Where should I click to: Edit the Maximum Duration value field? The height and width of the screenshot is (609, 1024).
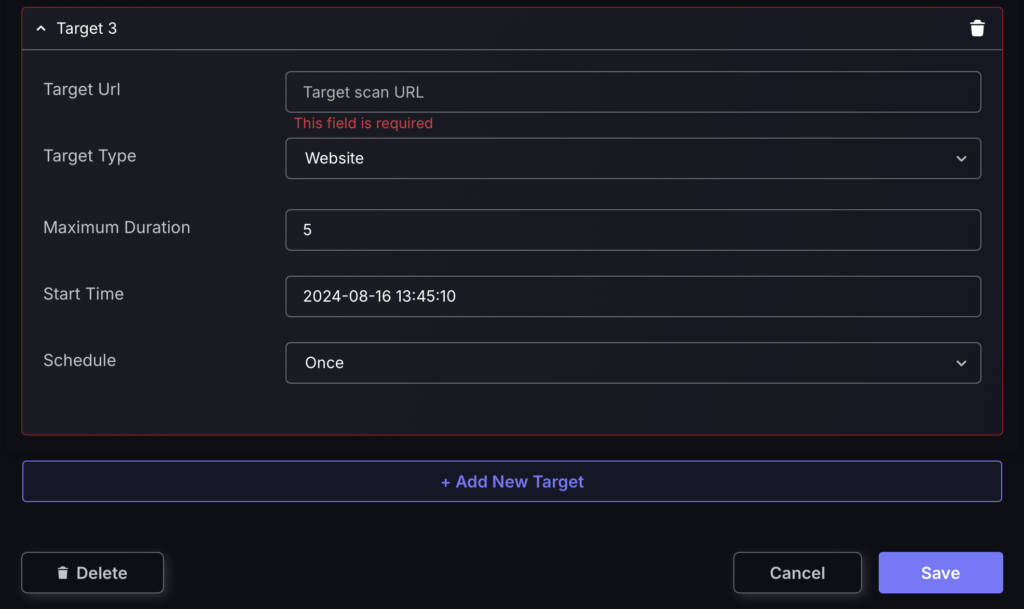(x=633, y=230)
